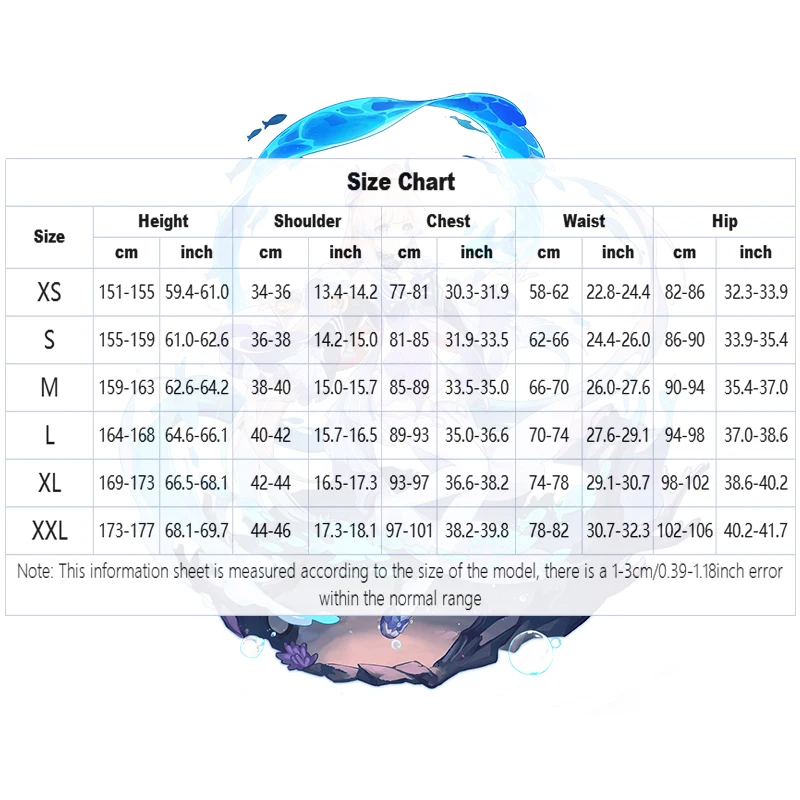The width and height of the screenshot is (800, 800).
Task: Click the Chest column header
Action: (x=448, y=221)
